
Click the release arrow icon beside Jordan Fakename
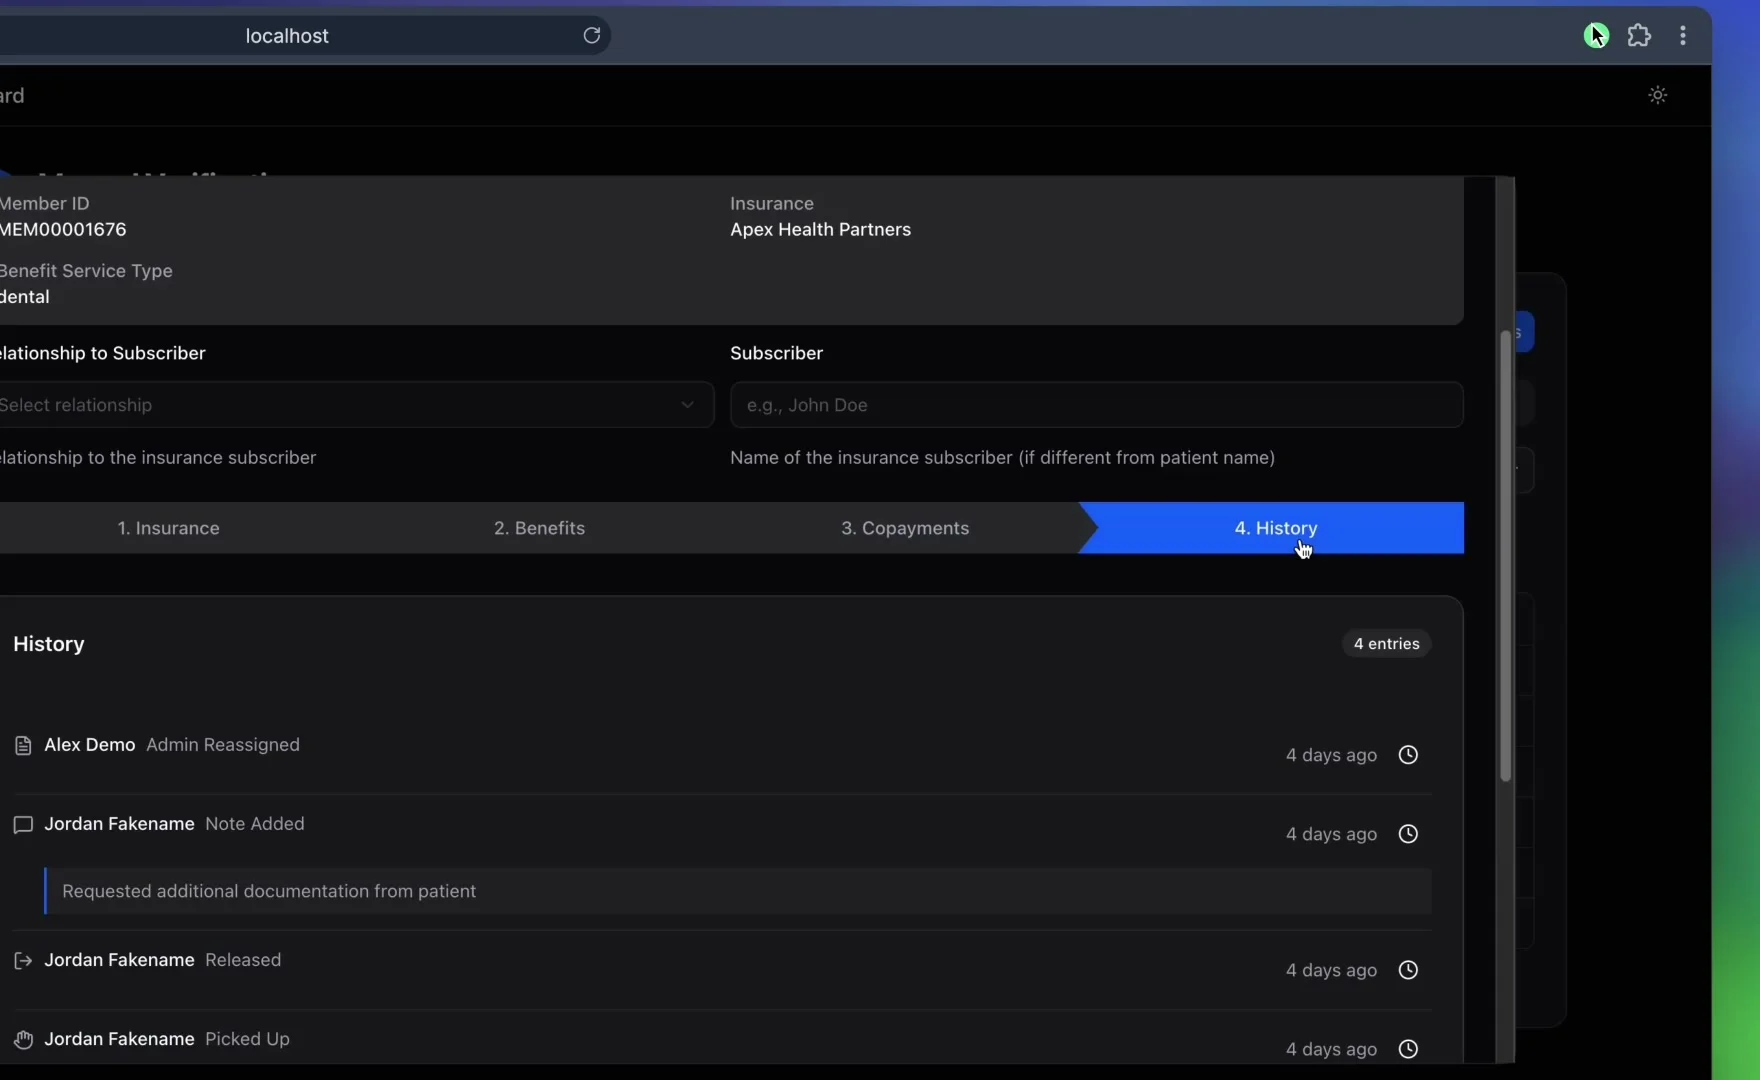point(22,961)
